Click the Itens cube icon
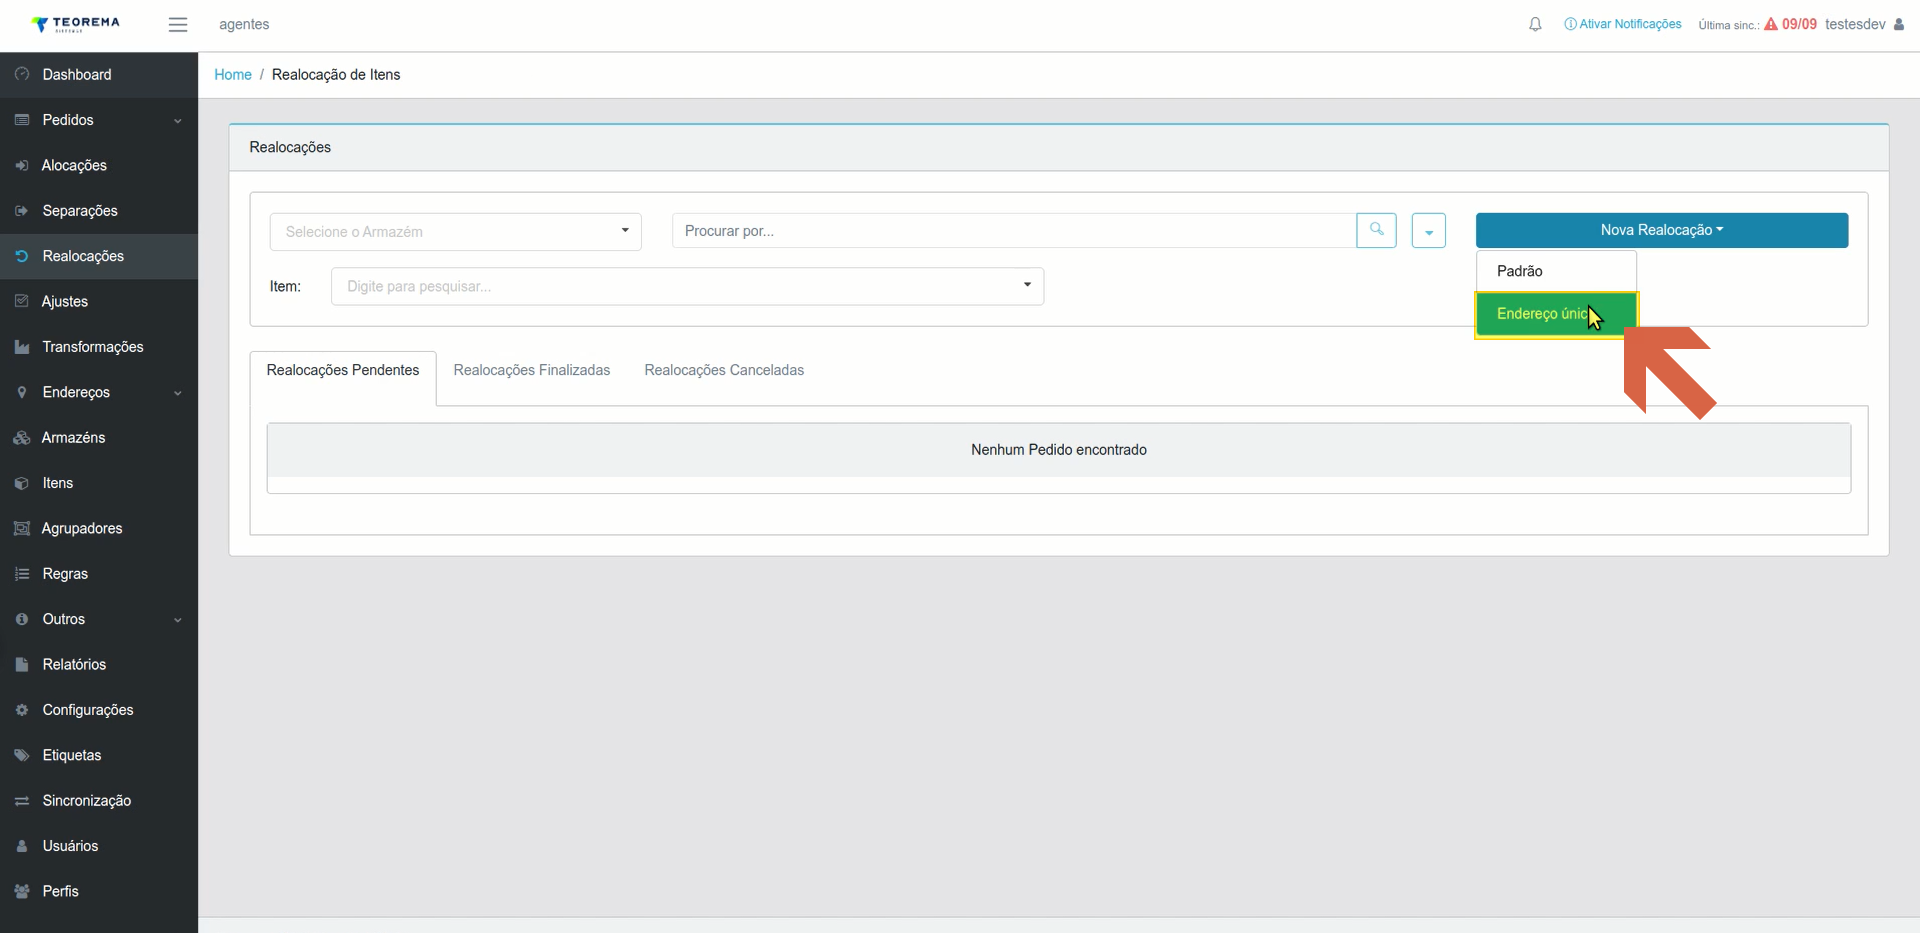 pyautogui.click(x=22, y=483)
